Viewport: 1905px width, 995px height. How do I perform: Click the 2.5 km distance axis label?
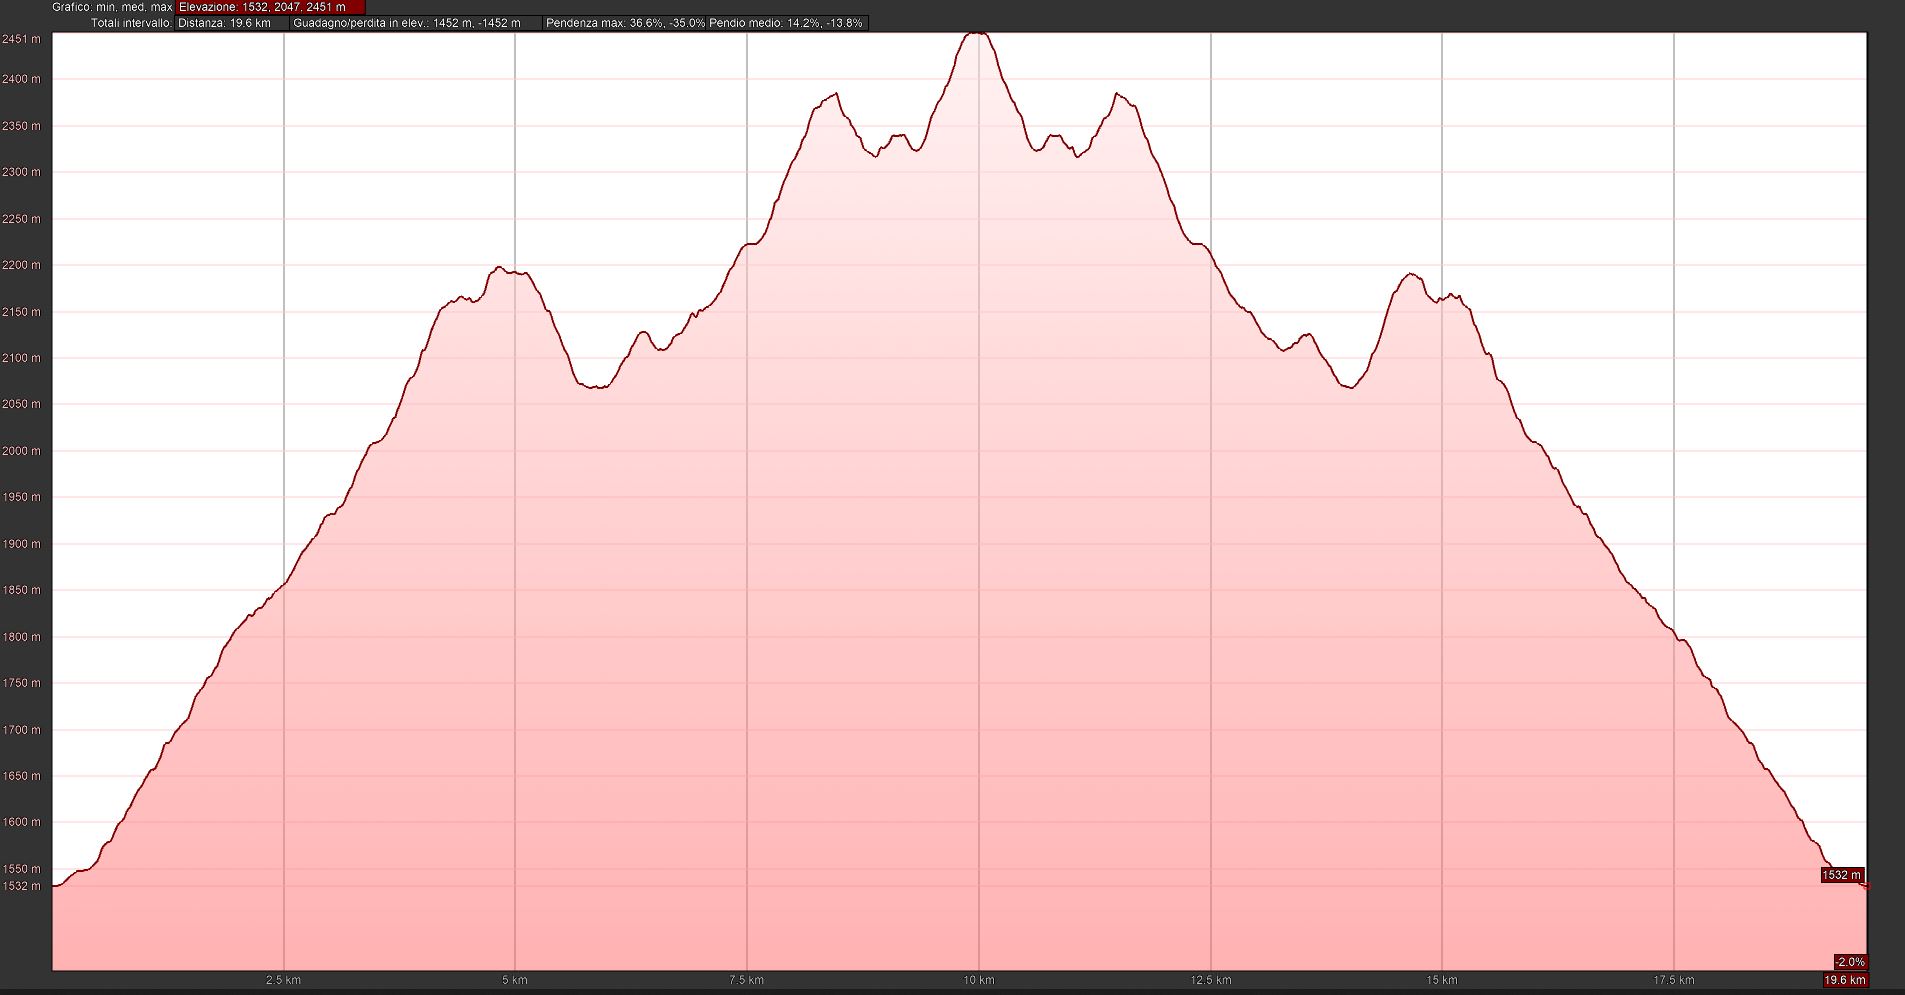tap(284, 980)
